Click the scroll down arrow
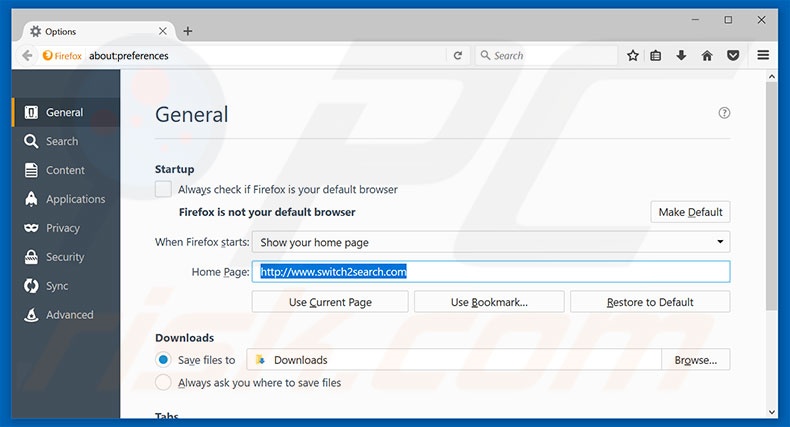The width and height of the screenshot is (790, 427). 771,412
